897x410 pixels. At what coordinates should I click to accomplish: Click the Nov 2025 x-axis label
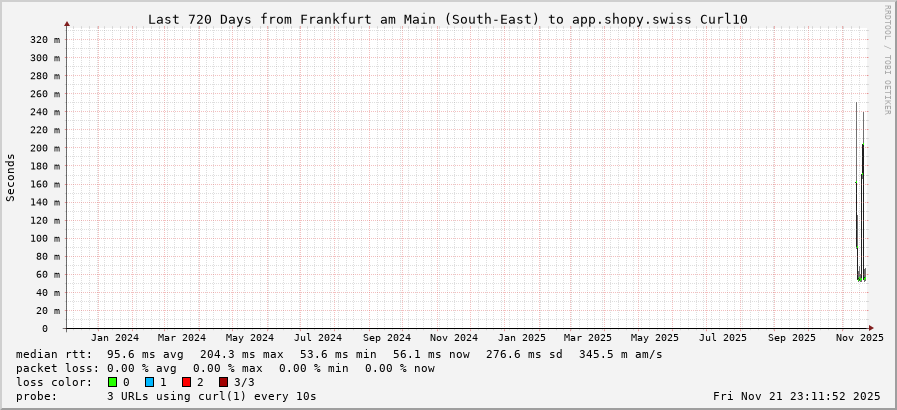[x=859, y=338]
